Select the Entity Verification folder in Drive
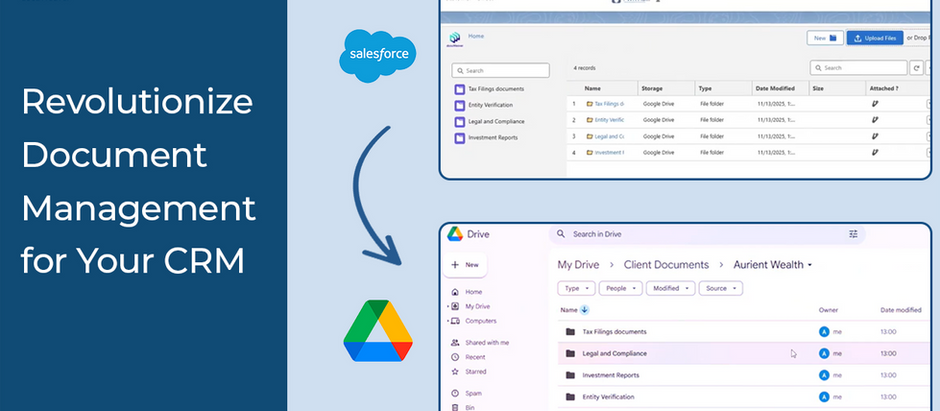This screenshot has width=940, height=411. pyautogui.click(x=743, y=397)
